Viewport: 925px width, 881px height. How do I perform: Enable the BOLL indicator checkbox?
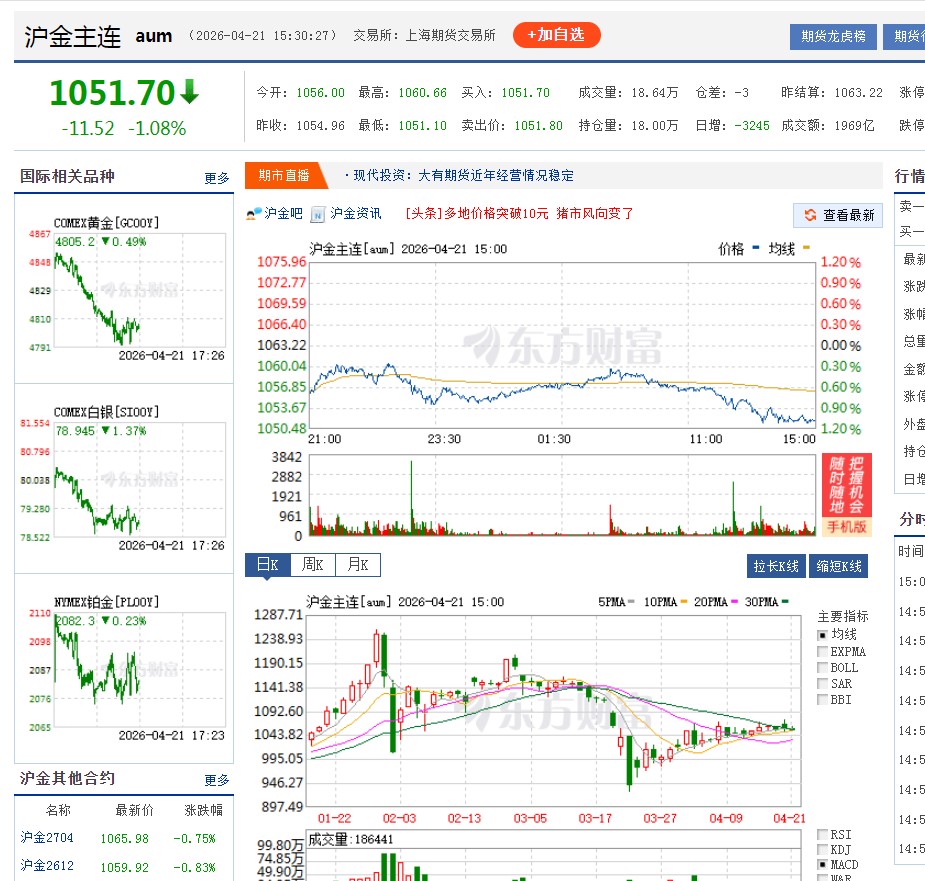pyautogui.click(x=823, y=667)
